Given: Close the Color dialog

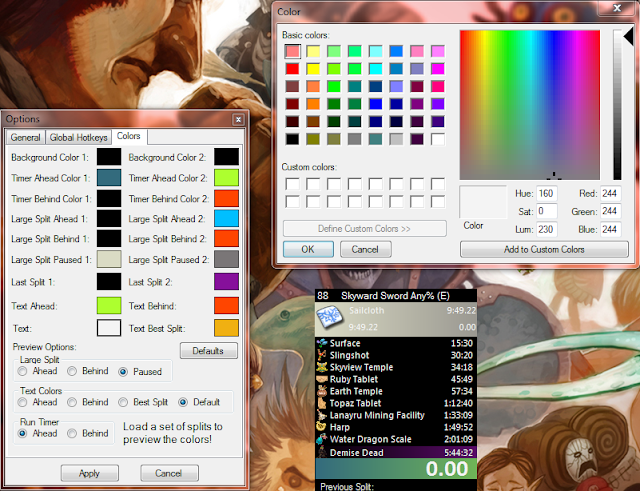Looking at the screenshot, I should click(617, 8).
